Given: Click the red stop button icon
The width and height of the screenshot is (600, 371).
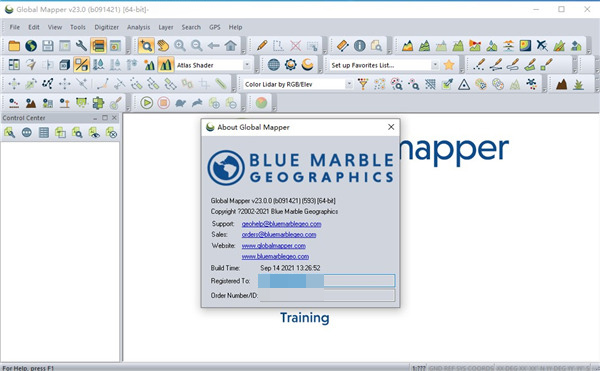Looking at the screenshot, I should pyautogui.click(x=163, y=103).
